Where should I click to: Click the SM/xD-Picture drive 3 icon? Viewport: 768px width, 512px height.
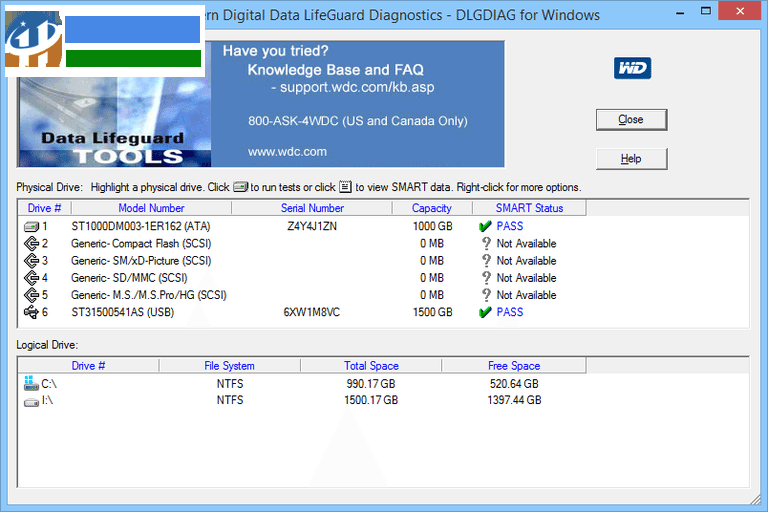(x=31, y=261)
